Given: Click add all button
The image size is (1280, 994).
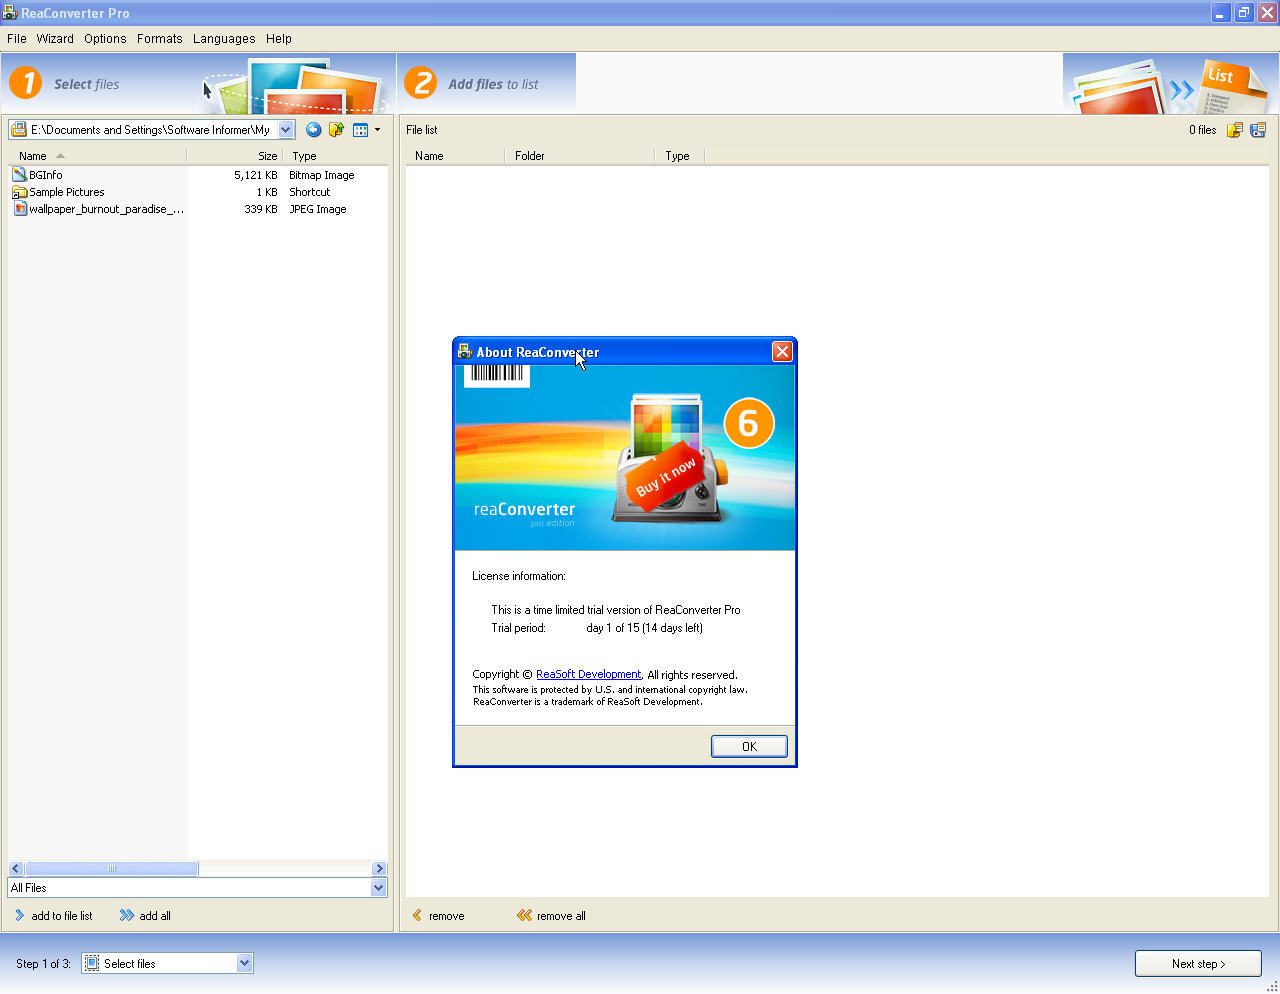Looking at the screenshot, I should (x=145, y=915).
